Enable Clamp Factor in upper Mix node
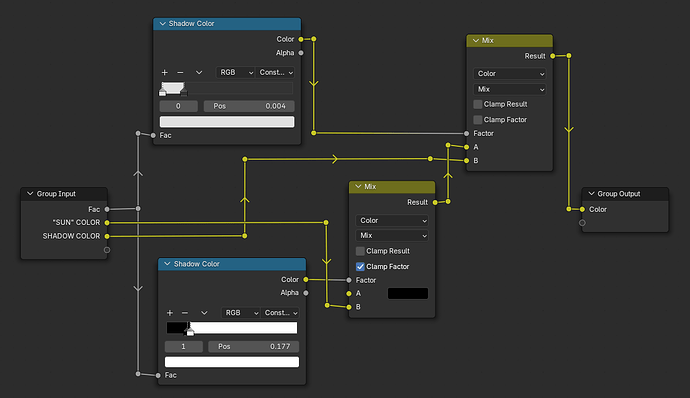The image size is (690, 398). (x=478, y=120)
